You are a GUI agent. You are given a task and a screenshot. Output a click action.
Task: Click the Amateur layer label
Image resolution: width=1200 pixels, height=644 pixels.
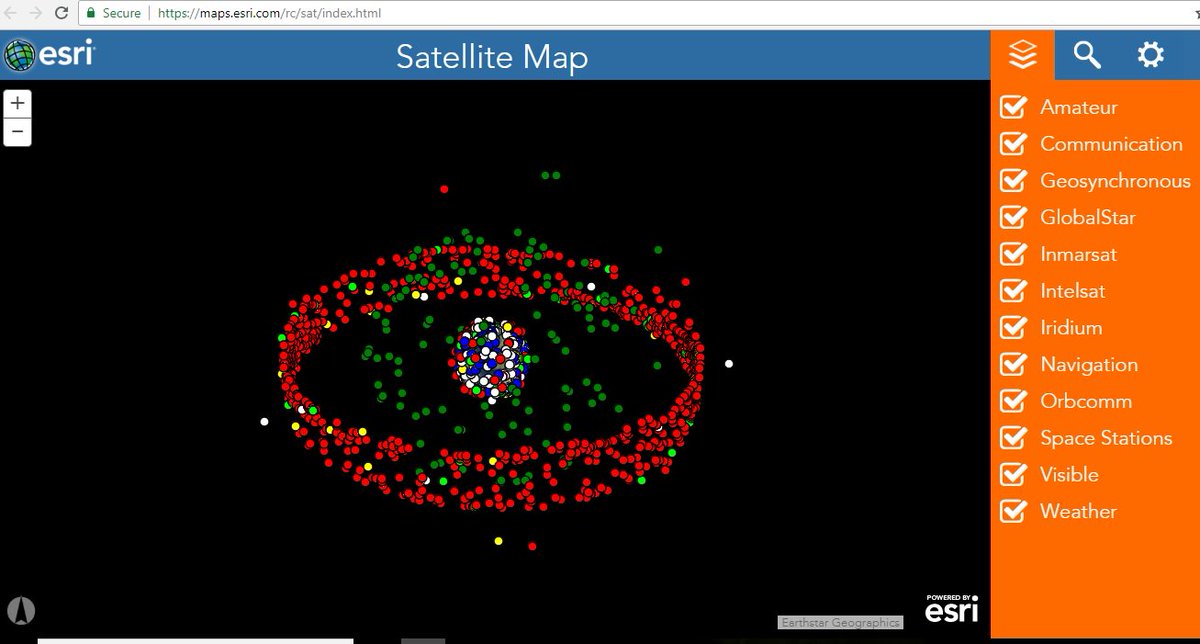[x=1079, y=107]
